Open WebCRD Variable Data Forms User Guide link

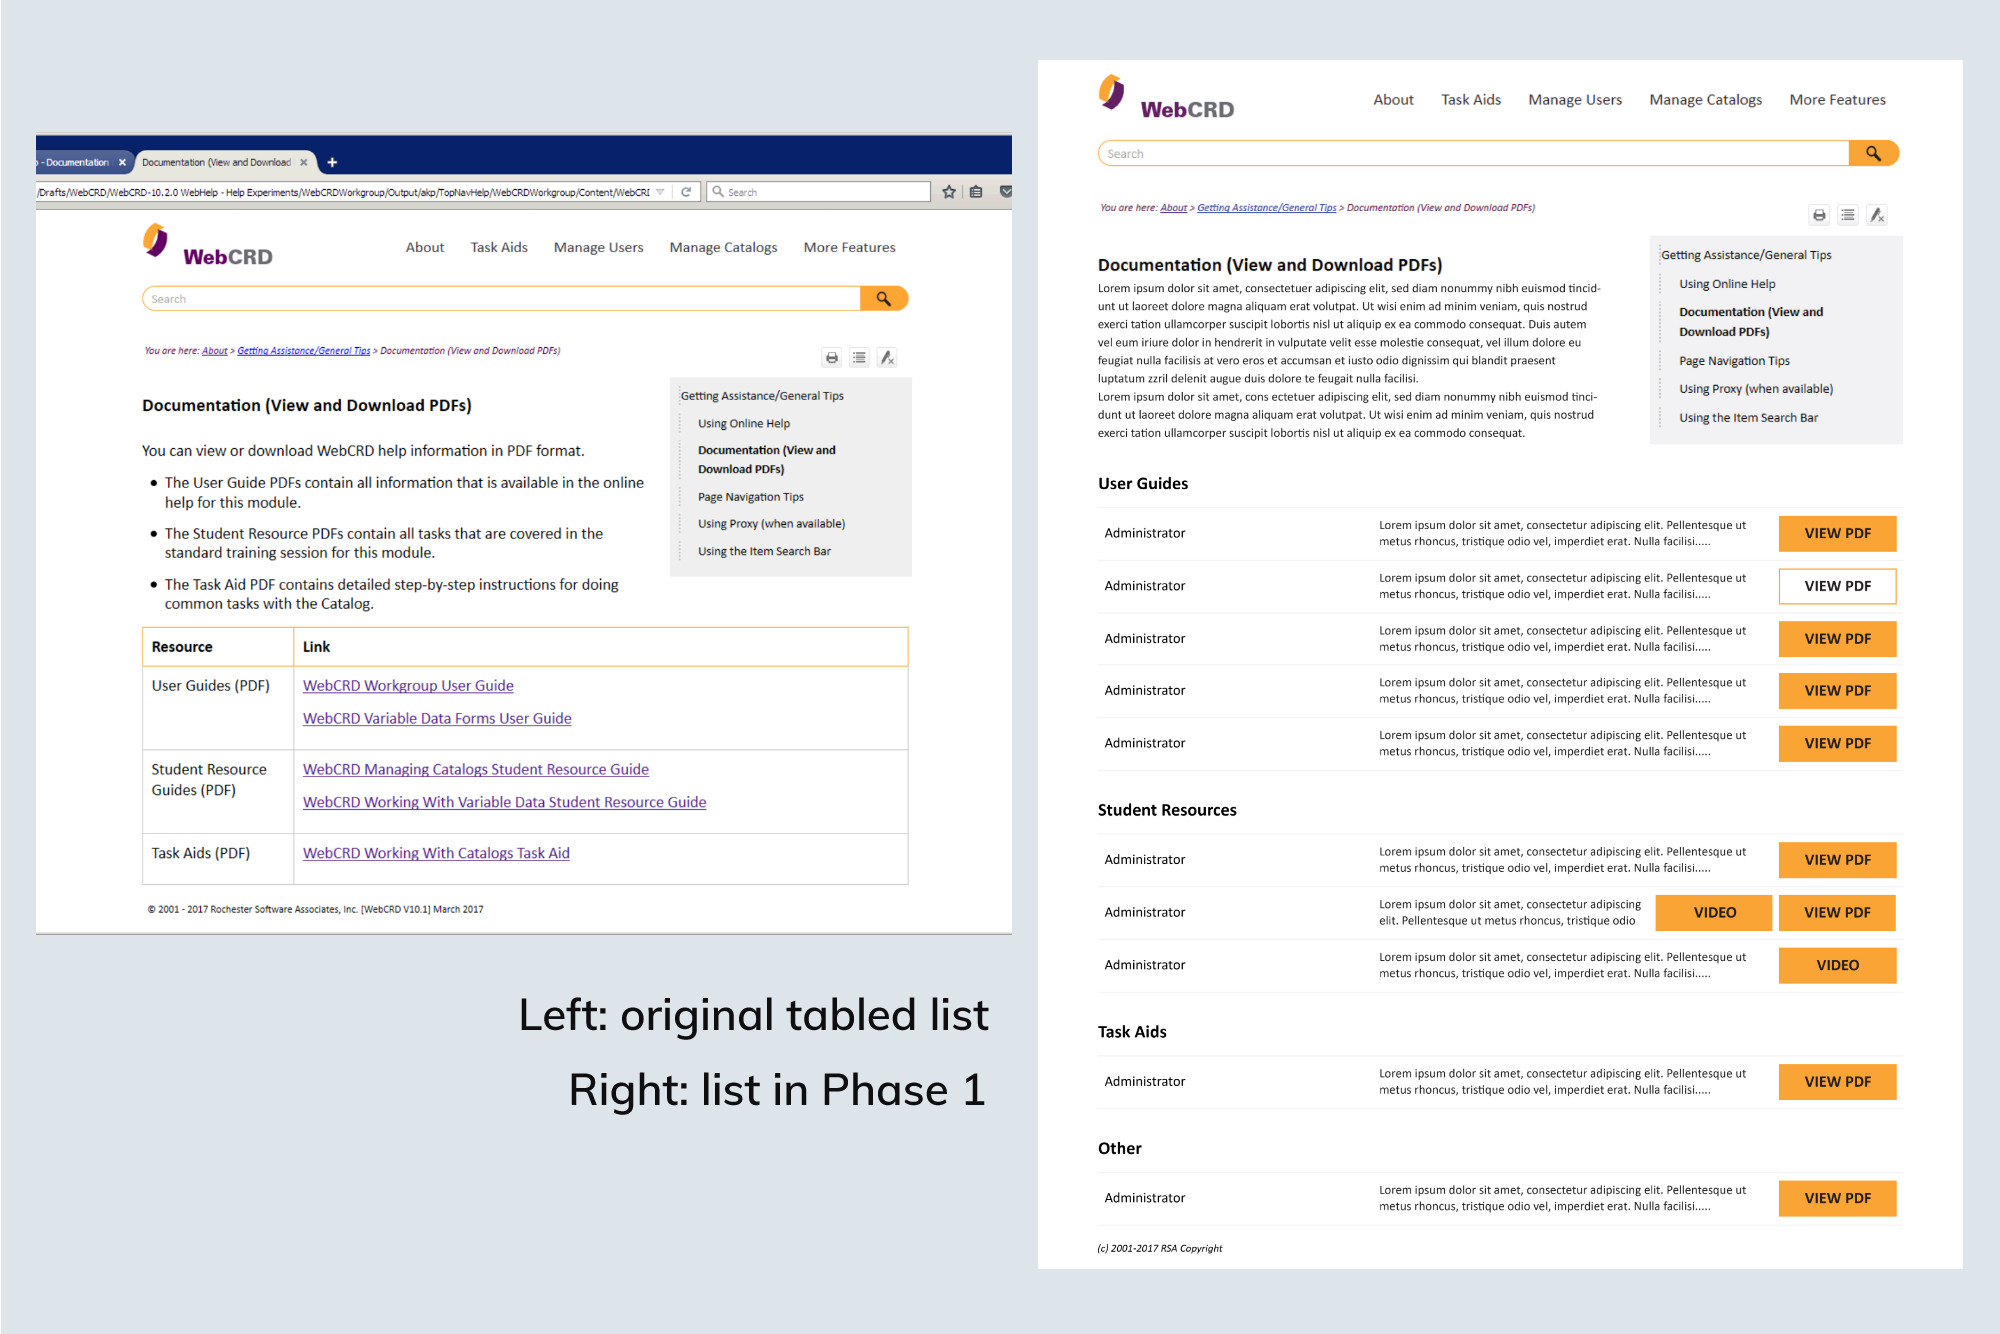pos(437,719)
